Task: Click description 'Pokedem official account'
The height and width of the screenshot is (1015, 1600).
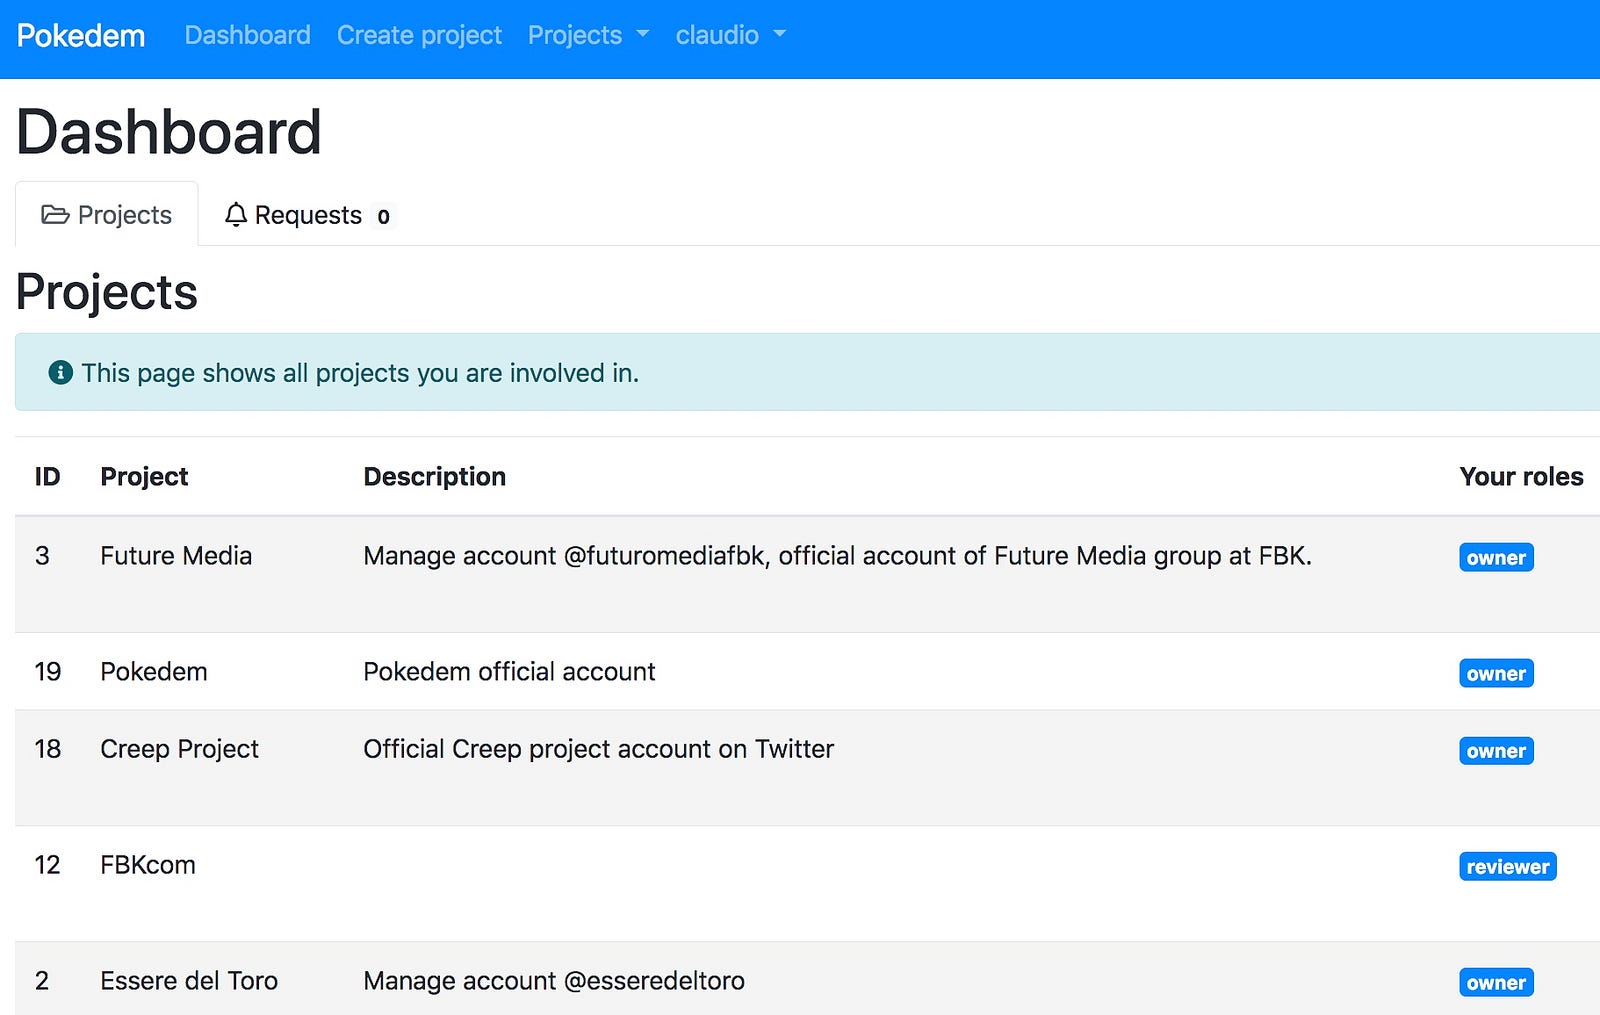Action: (x=509, y=672)
